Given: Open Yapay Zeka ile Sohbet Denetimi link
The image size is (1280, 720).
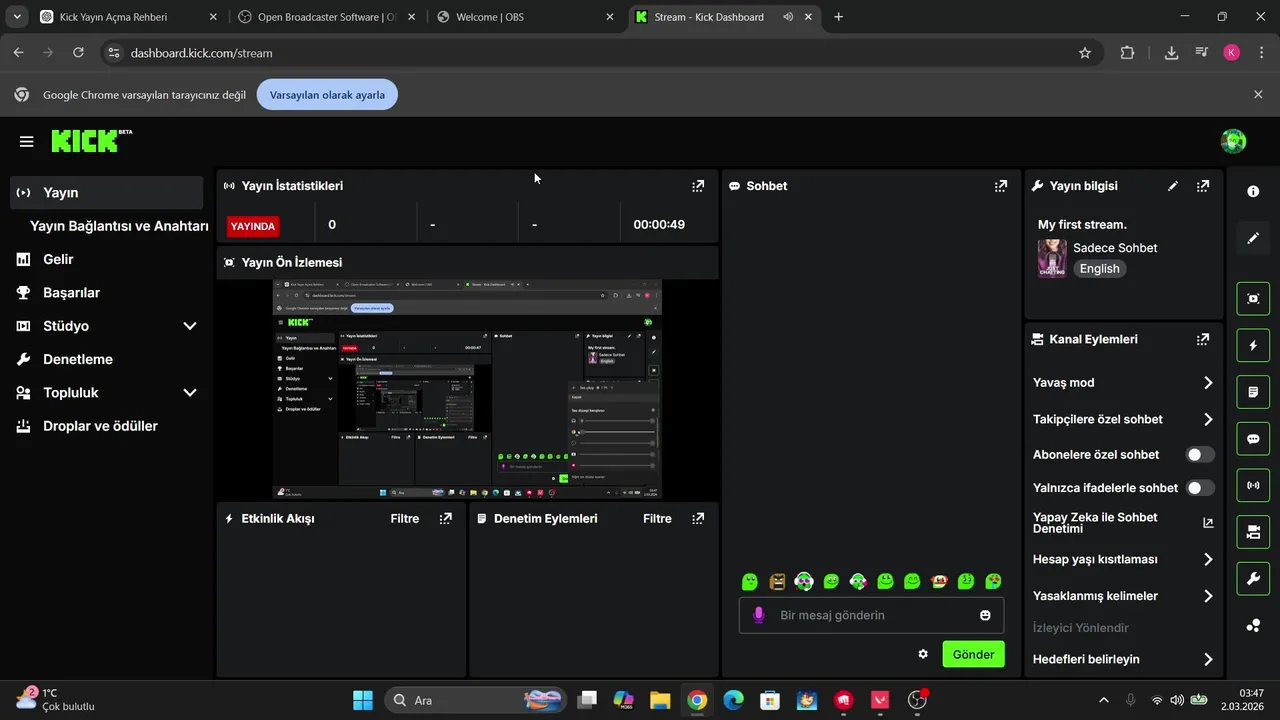Looking at the screenshot, I should 1123,523.
